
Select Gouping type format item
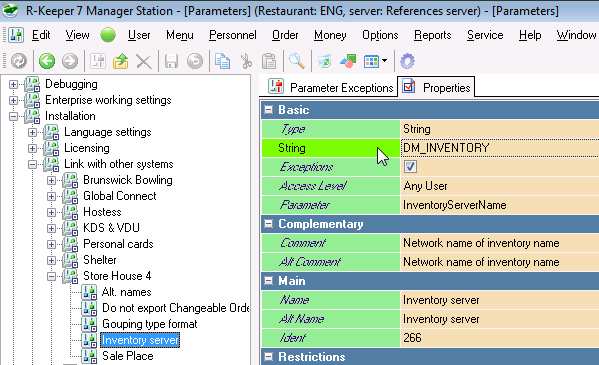click(x=149, y=324)
